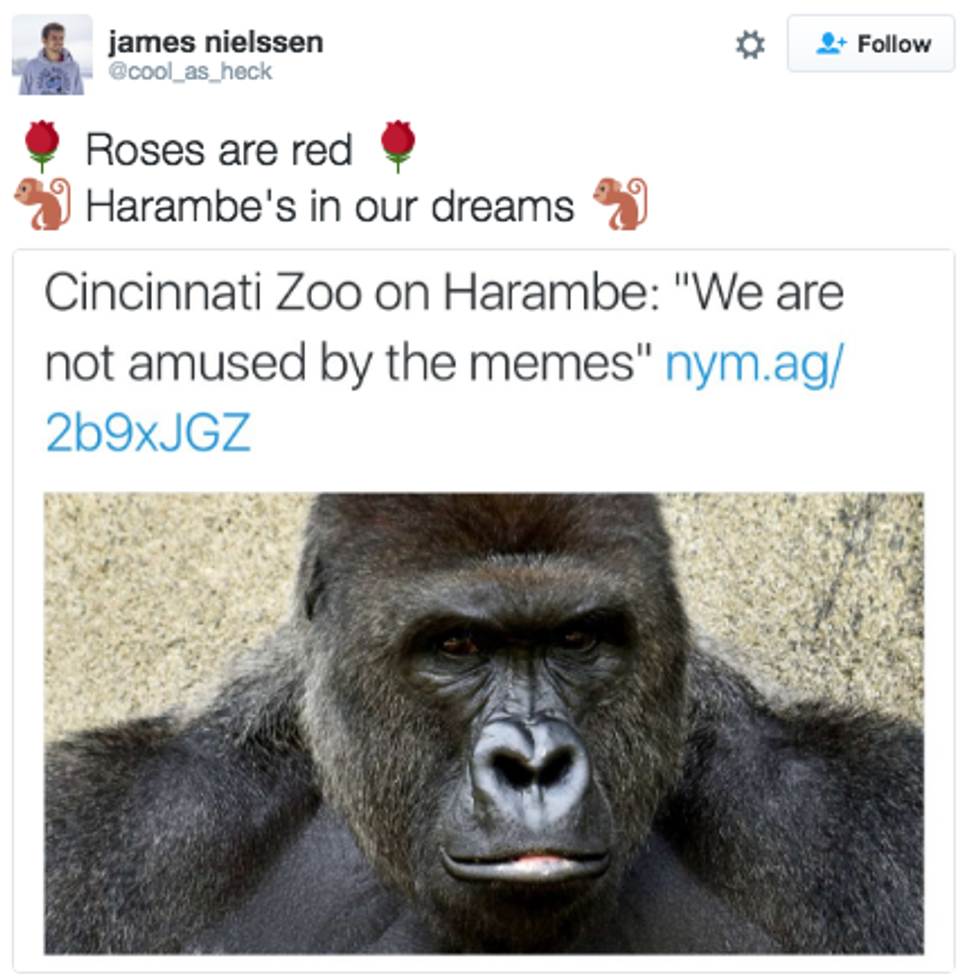Click the display name james nielssen

click(216, 42)
